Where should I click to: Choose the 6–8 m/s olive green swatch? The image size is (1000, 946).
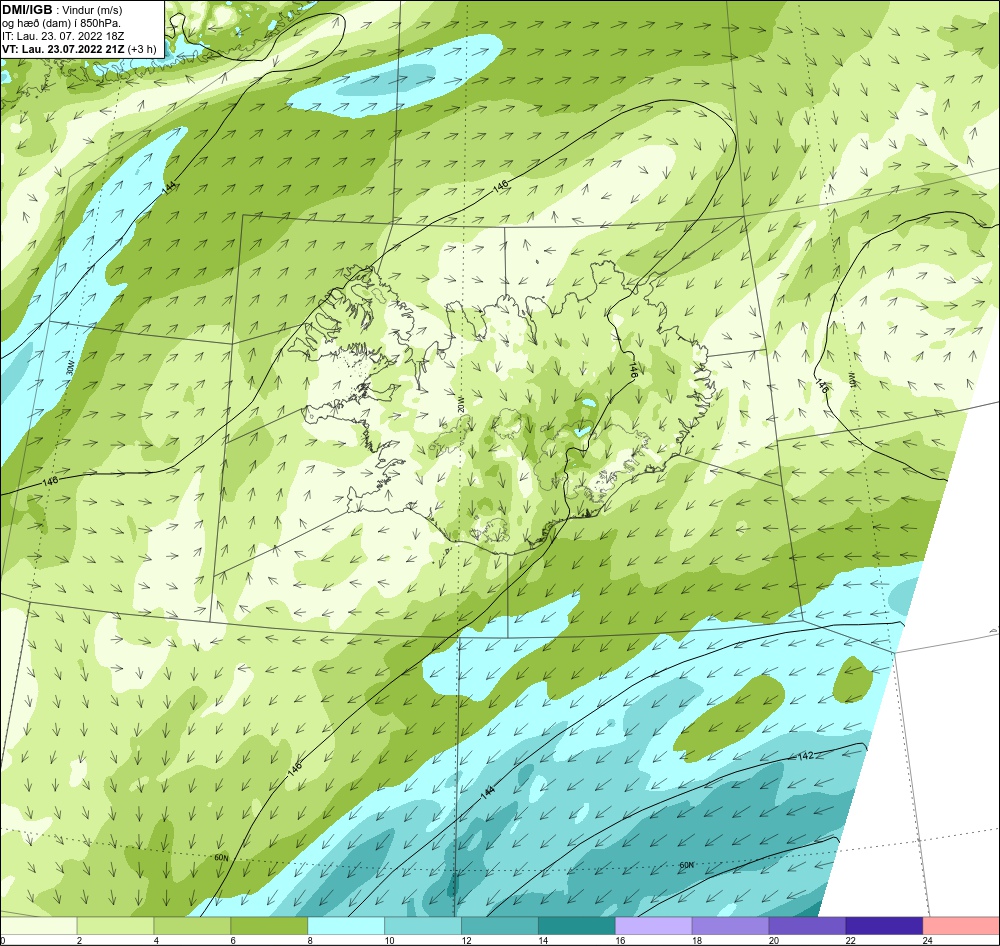pos(269,926)
